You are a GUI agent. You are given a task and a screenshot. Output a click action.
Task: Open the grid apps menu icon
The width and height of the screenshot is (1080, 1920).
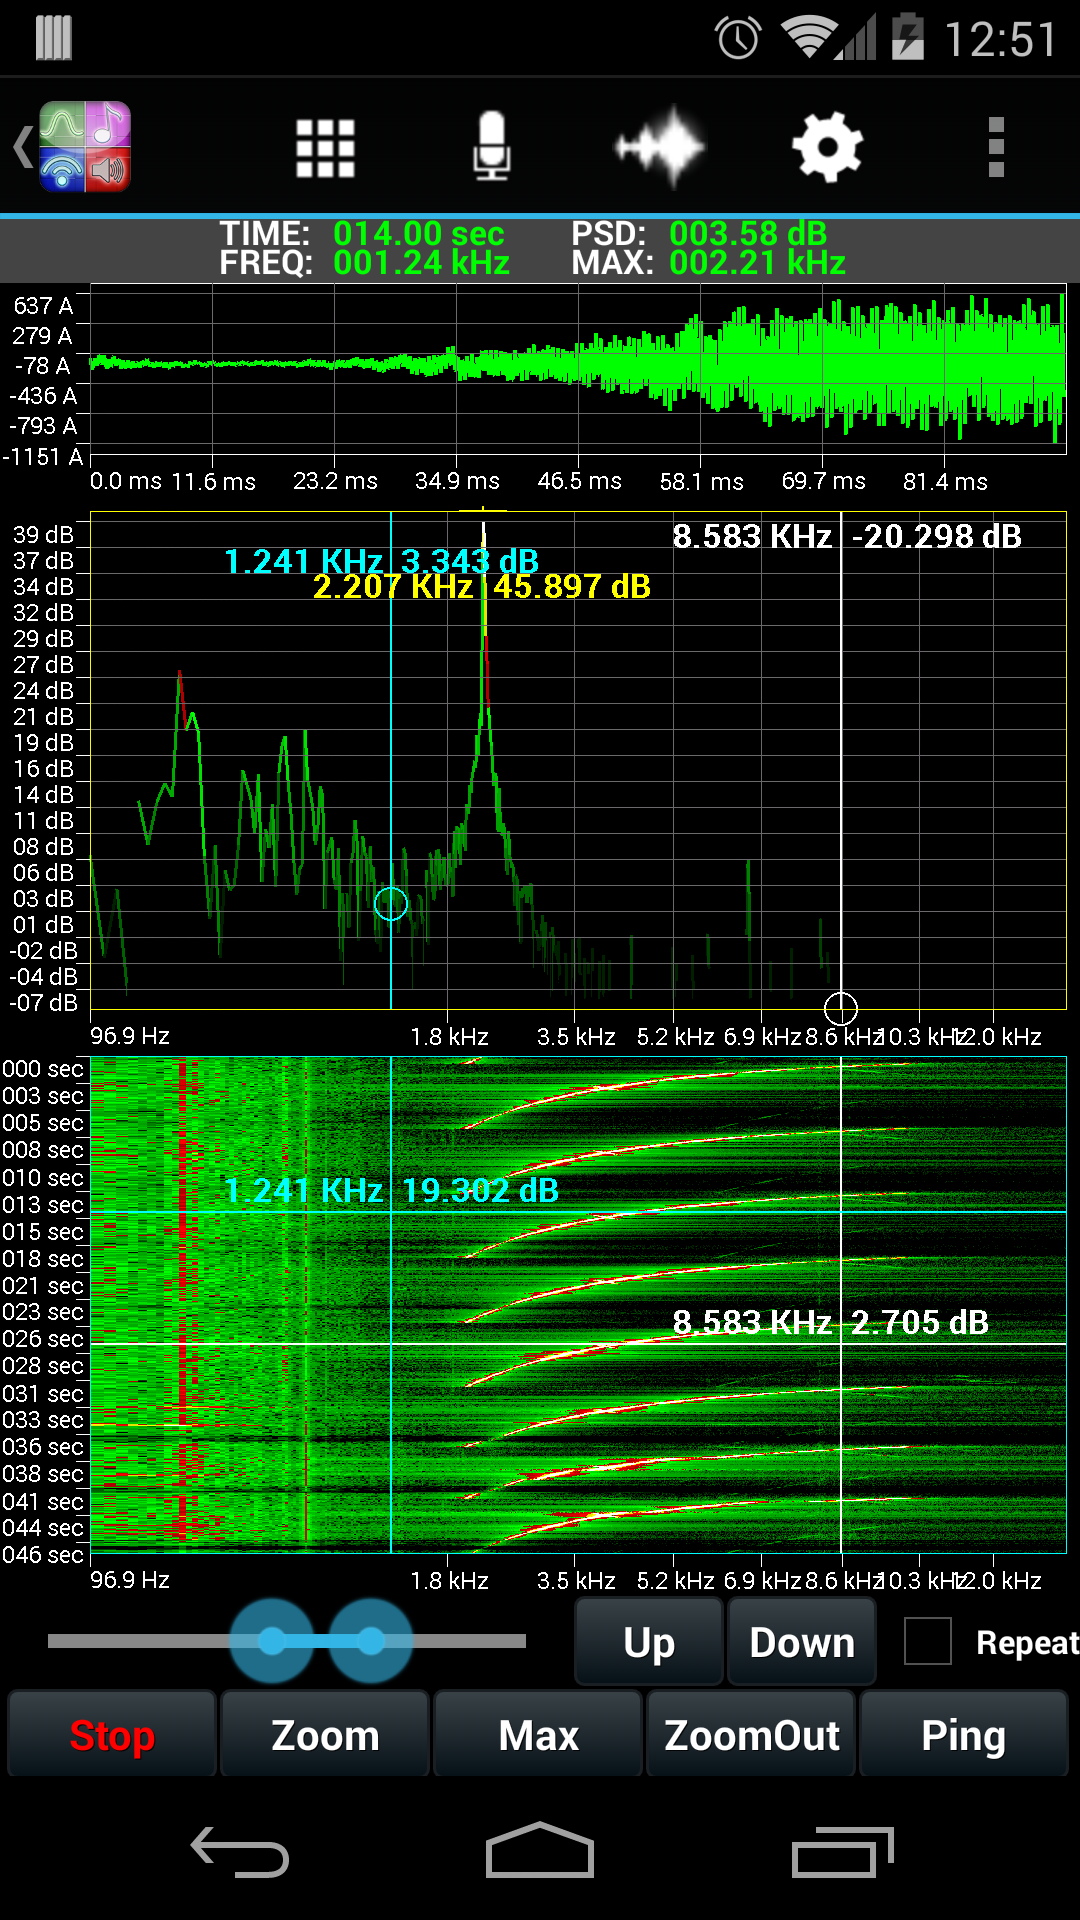point(325,148)
